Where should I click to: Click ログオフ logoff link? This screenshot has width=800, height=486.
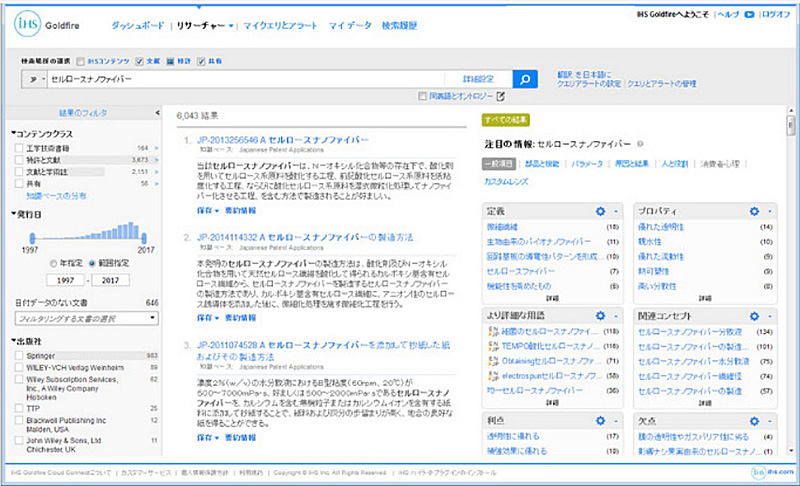[x=776, y=14]
